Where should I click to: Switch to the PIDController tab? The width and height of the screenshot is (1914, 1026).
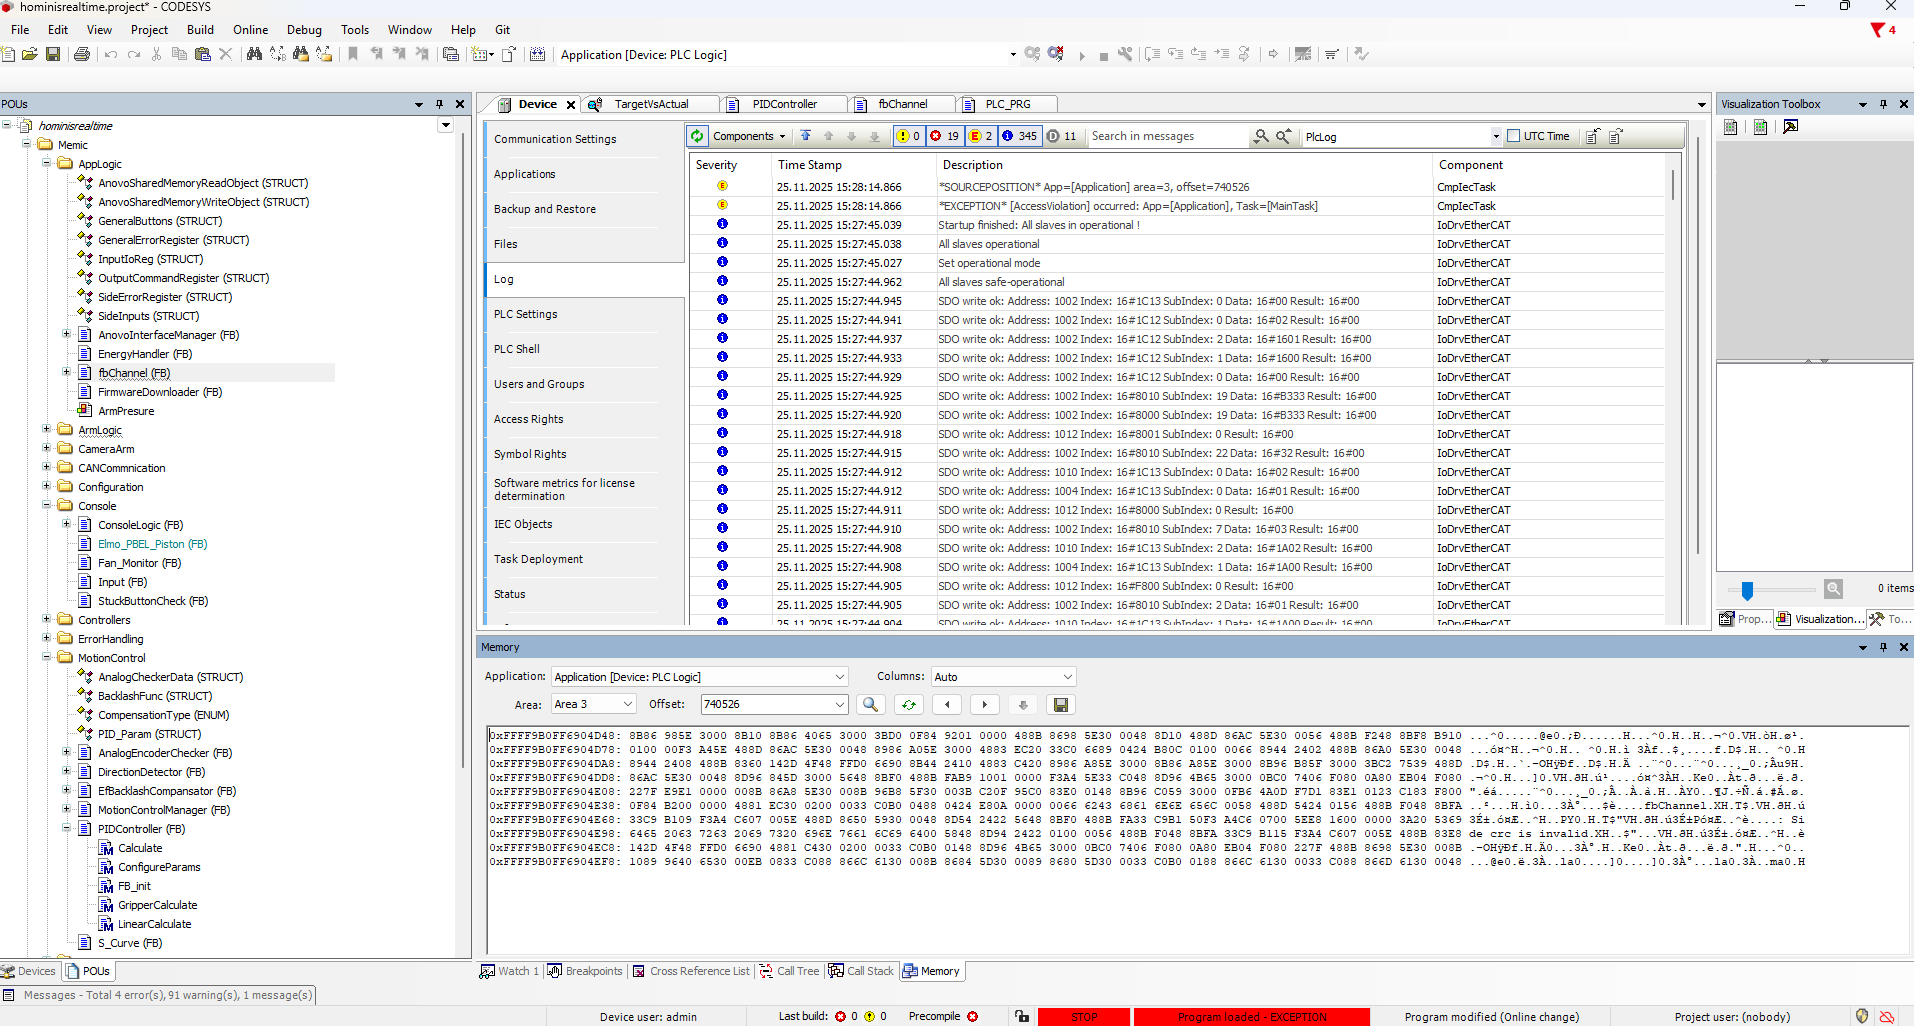click(784, 104)
